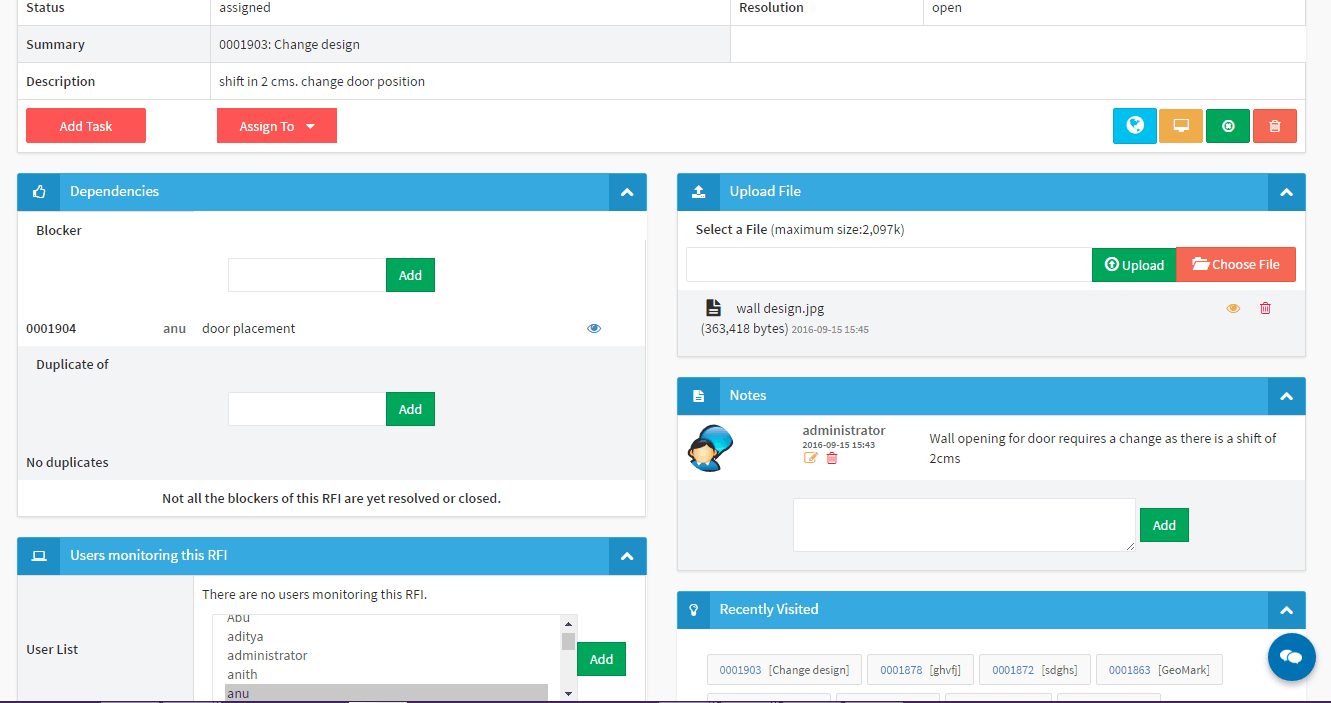Image resolution: width=1331 pixels, height=703 pixels.
Task: Click the user list scroll up arrow
Action: (x=568, y=624)
